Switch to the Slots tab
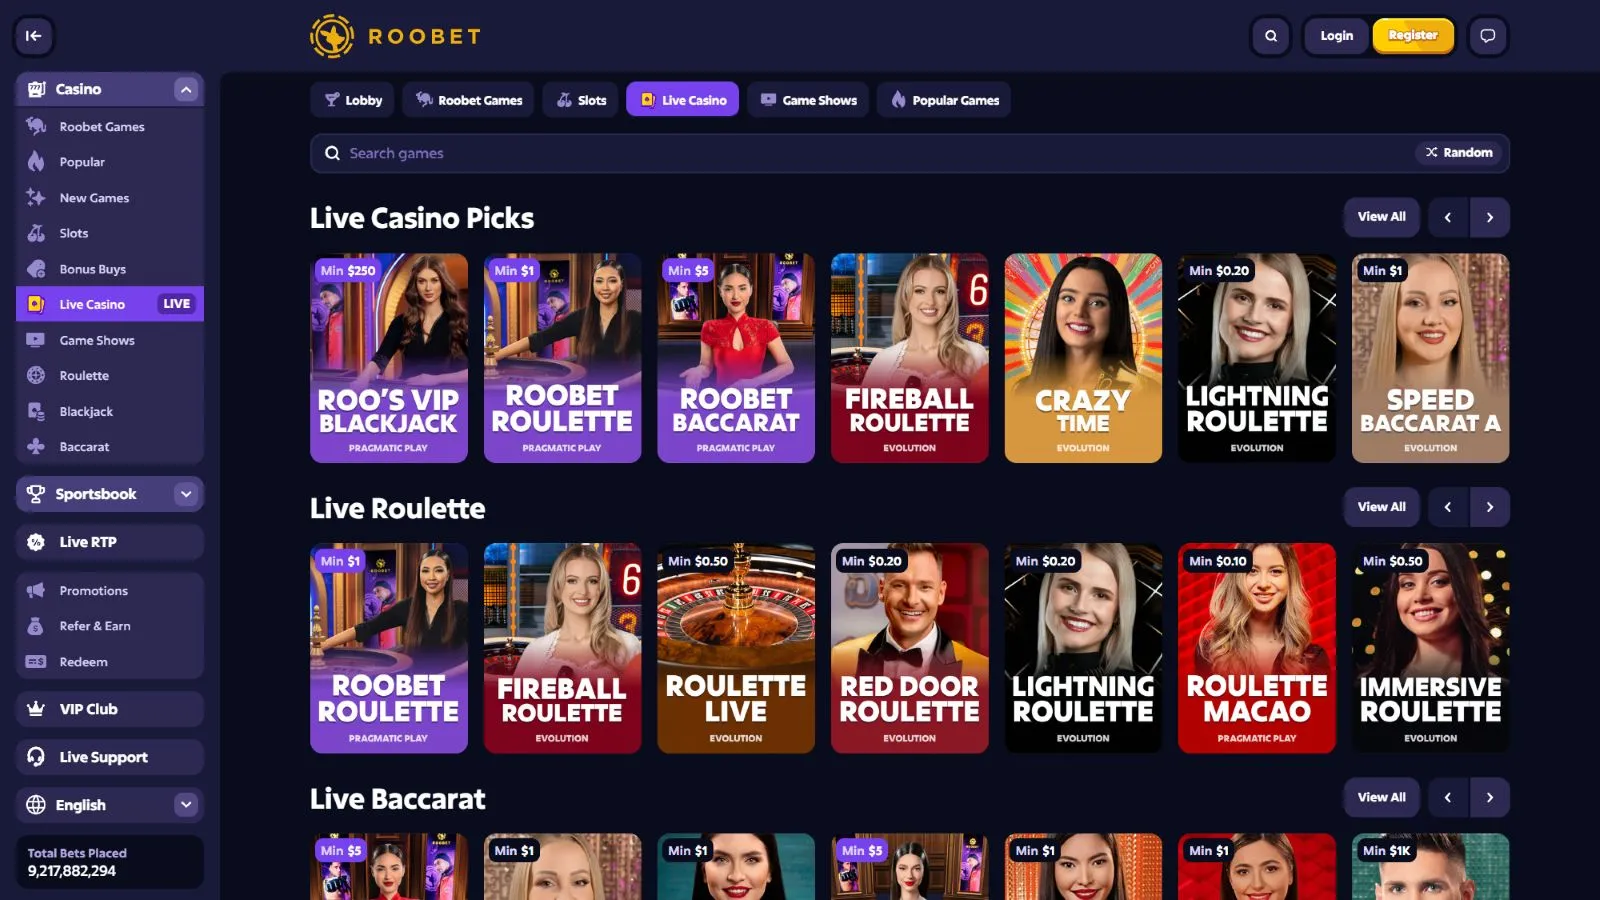Image resolution: width=1600 pixels, height=900 pixels. point(581,100)
